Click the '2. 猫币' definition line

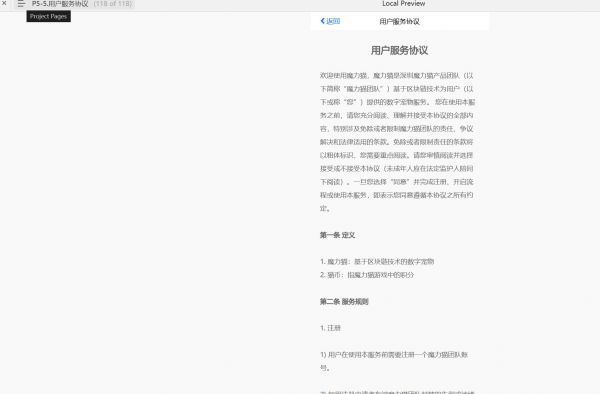[x=367, y=275]
